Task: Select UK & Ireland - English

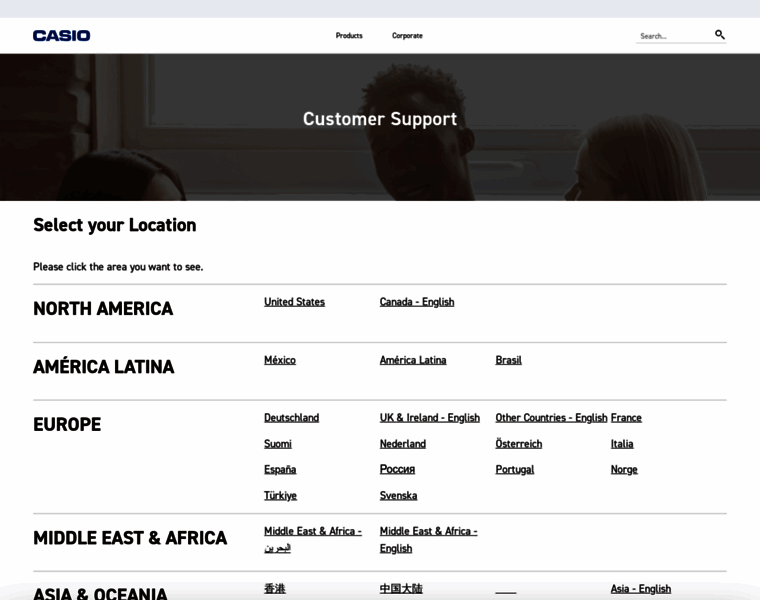Action: (x=429, y=418)
